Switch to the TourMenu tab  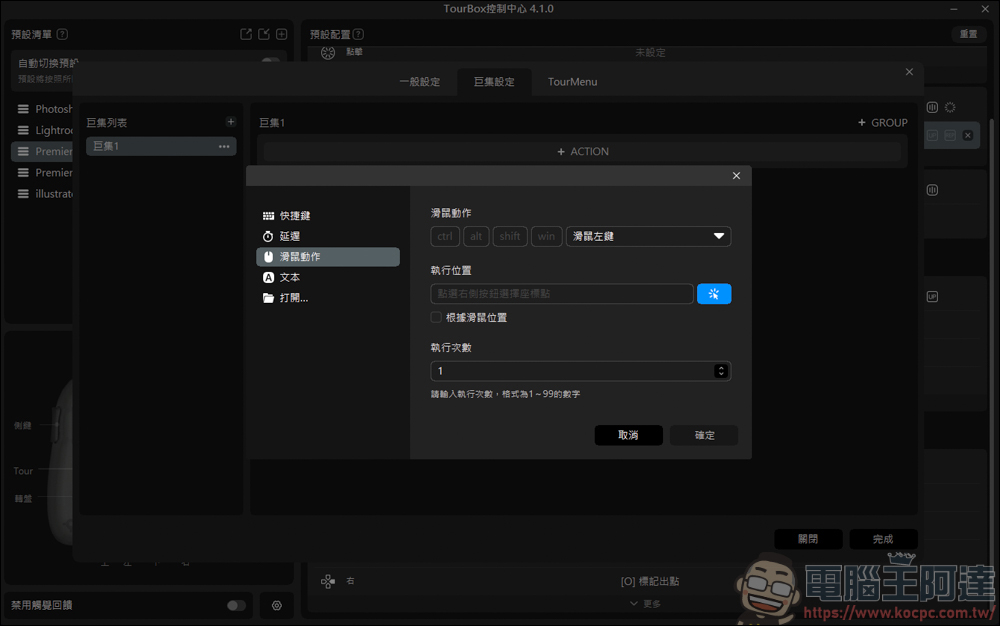point(573,82)
